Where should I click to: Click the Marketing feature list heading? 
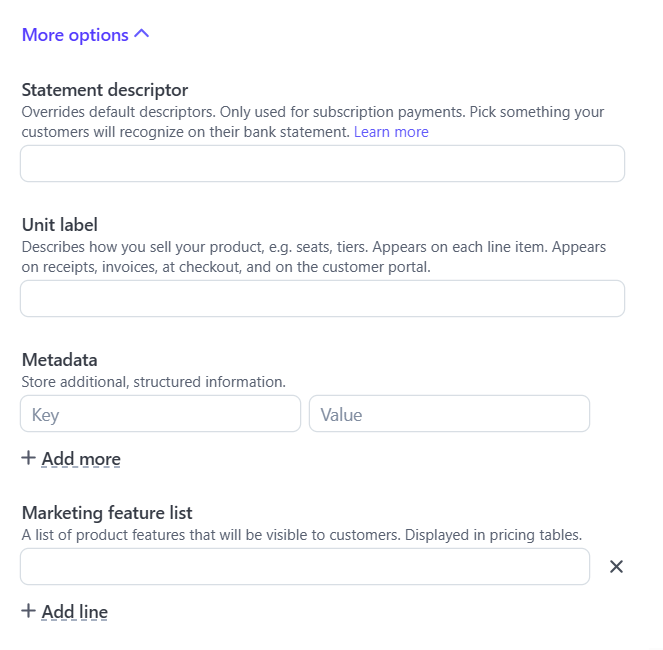(x=107, y=513)
